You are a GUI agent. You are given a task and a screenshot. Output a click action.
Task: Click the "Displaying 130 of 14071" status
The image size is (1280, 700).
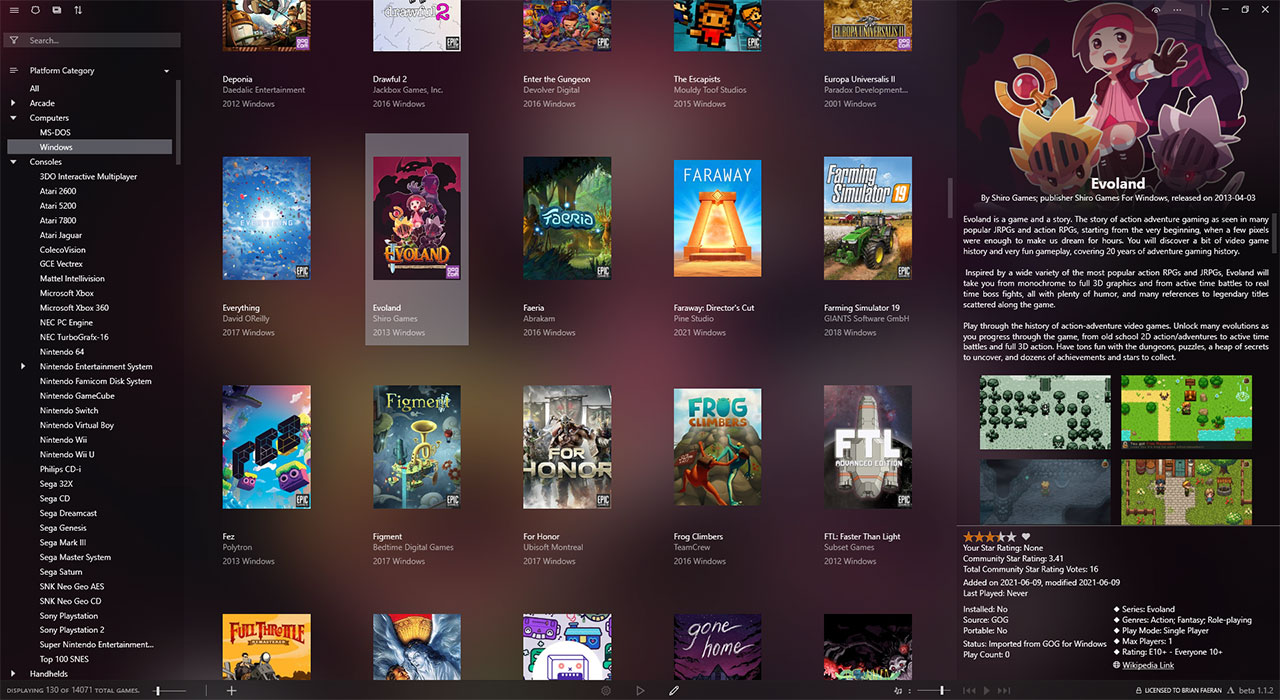(x=74, y=691)
